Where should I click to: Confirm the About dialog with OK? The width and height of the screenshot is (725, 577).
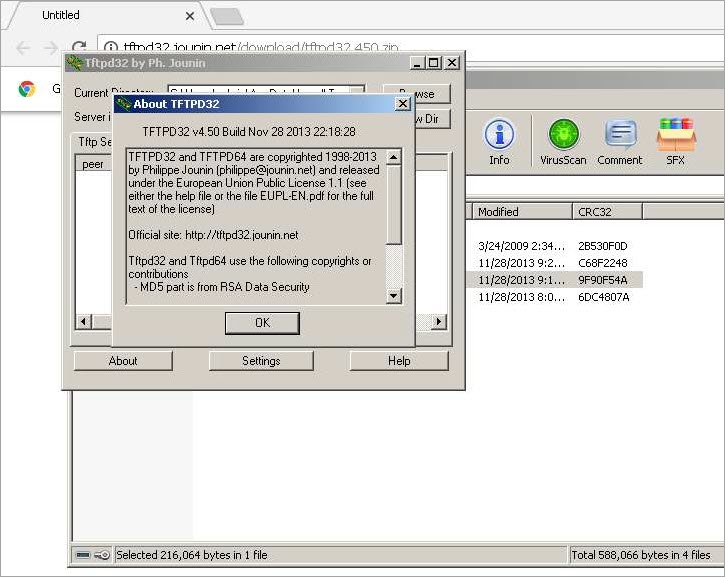click(x=262, y=323)
